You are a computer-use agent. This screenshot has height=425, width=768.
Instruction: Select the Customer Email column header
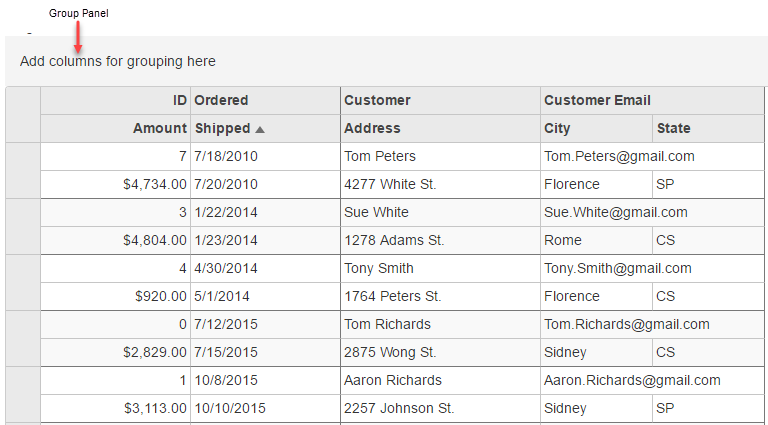[x=654, y=100]
